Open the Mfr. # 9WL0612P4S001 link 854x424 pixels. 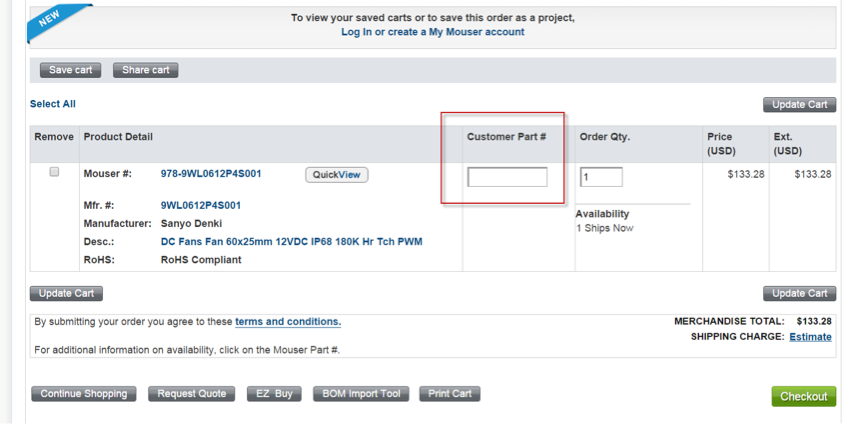(201, 206)
